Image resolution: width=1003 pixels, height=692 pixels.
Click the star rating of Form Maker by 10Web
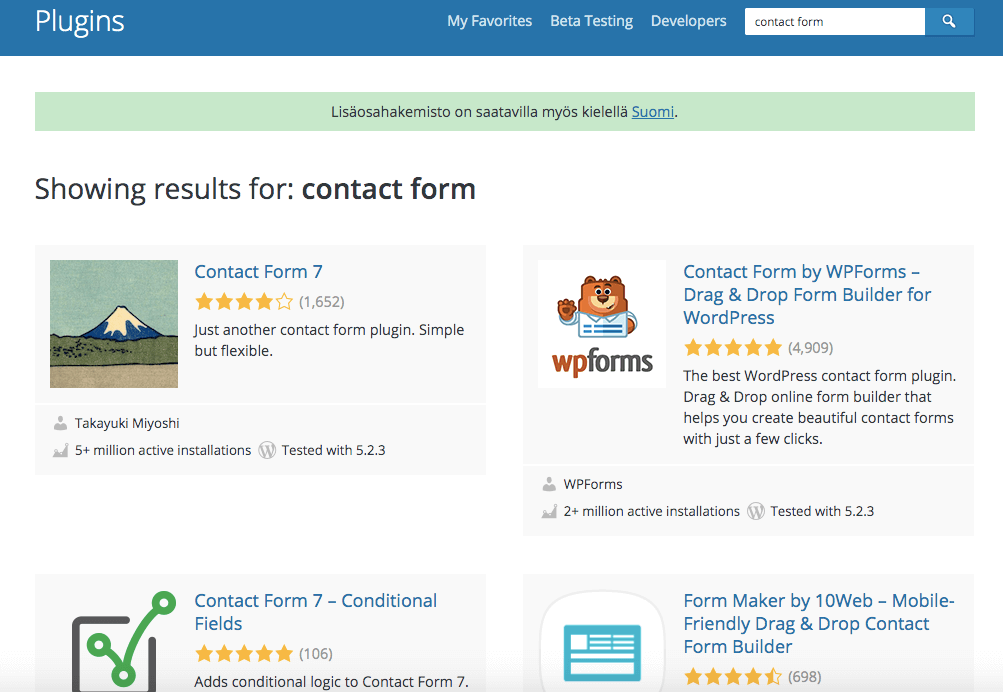(x=732, y=676)
